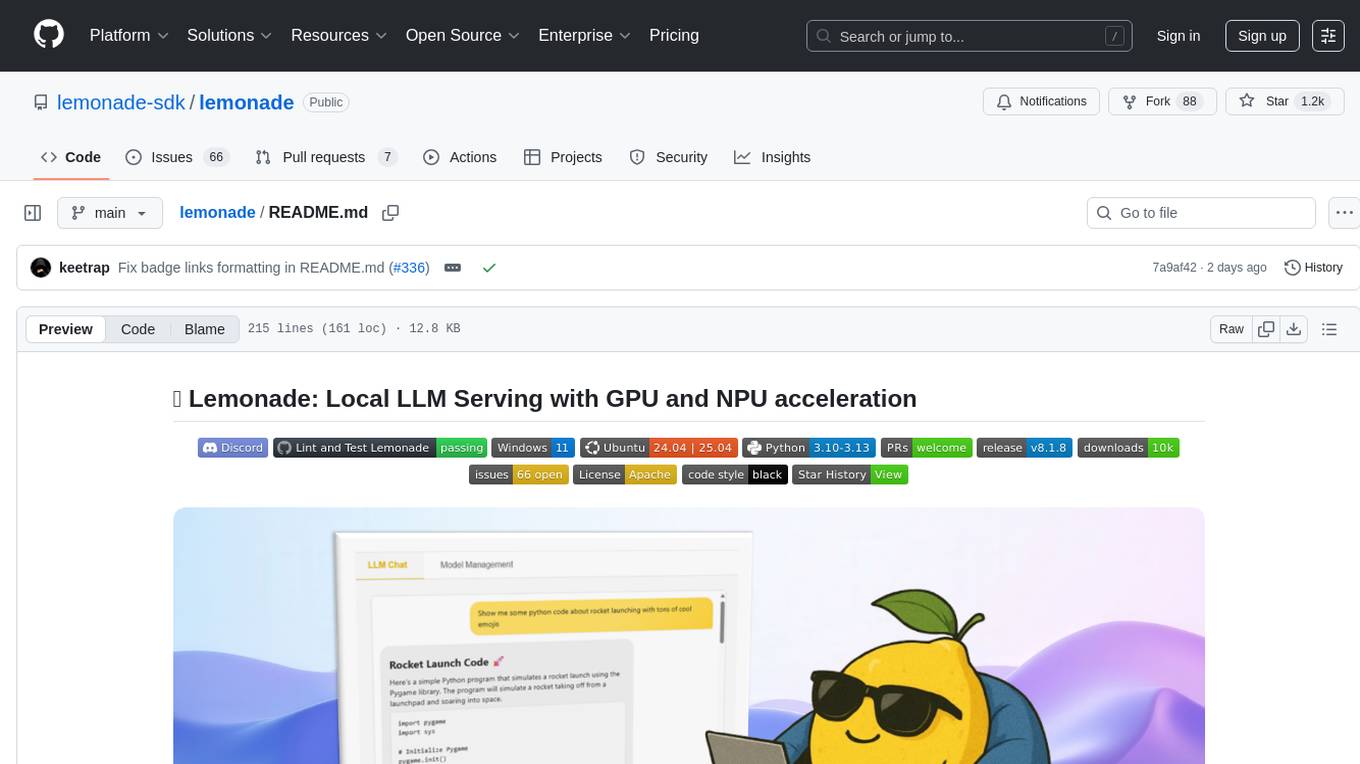Open the Lemonade app screenshot image

[x=689, y=636]
